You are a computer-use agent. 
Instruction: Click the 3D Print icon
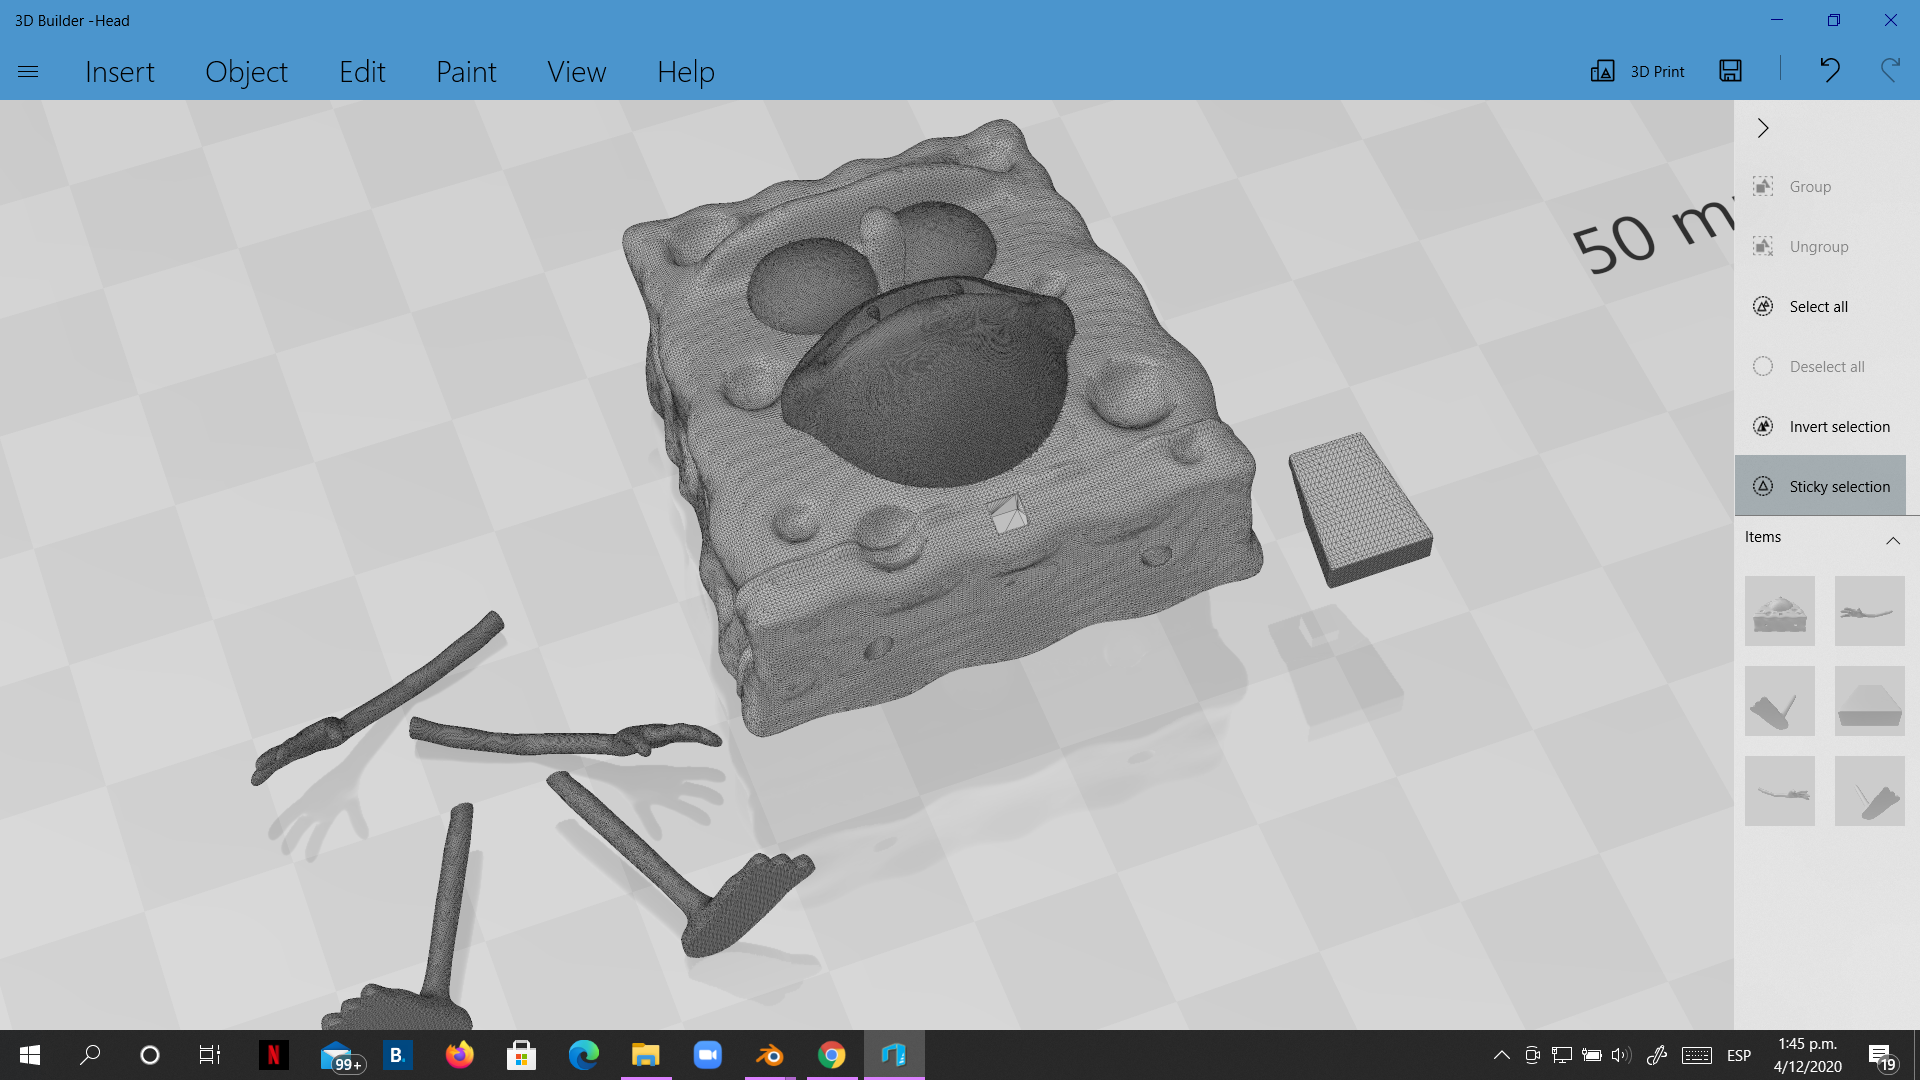pos(1602,71)
